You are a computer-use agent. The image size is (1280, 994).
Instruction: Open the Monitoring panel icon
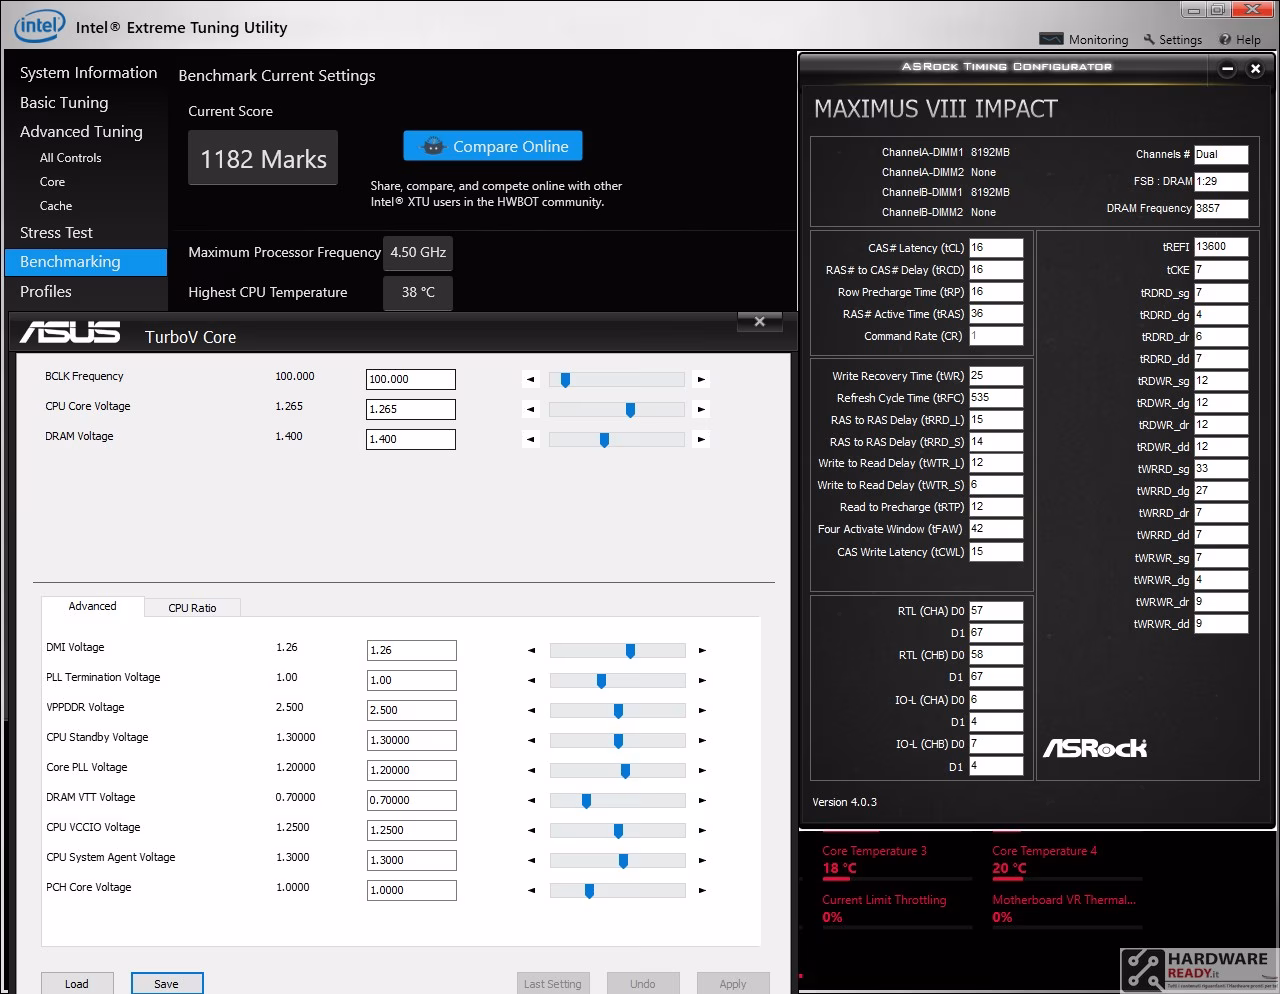click(1051, 39)
